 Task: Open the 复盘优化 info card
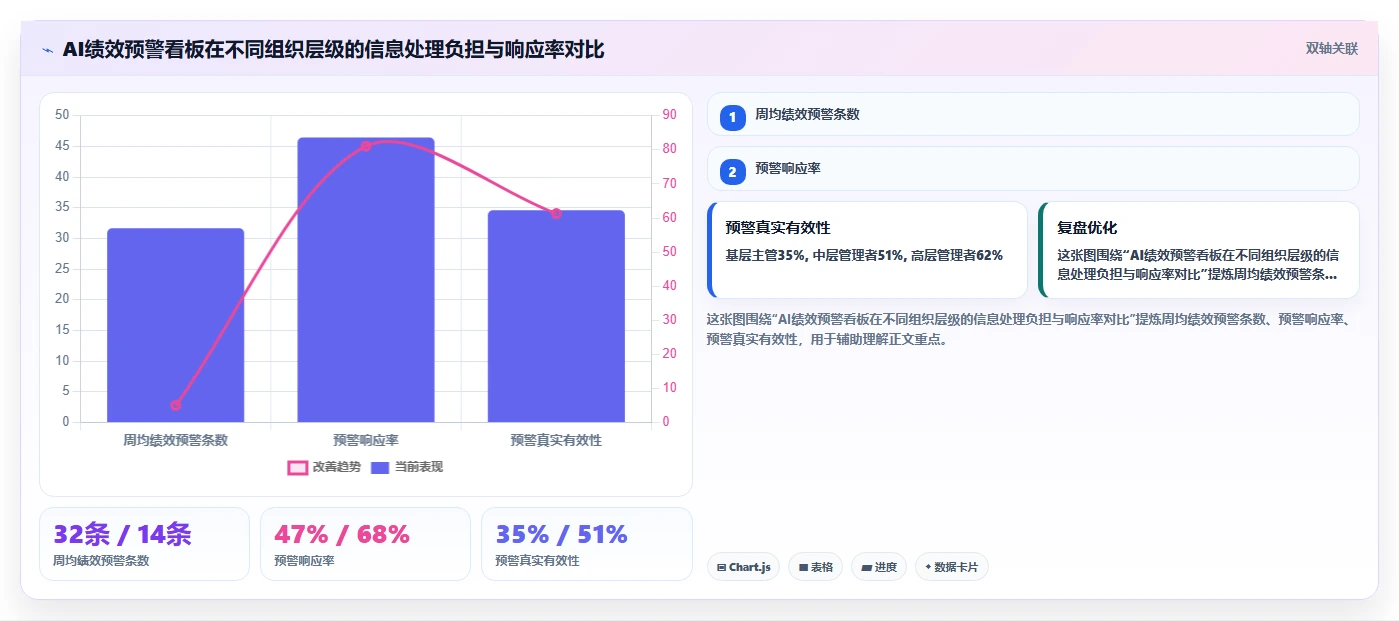tap(1199, 250)
